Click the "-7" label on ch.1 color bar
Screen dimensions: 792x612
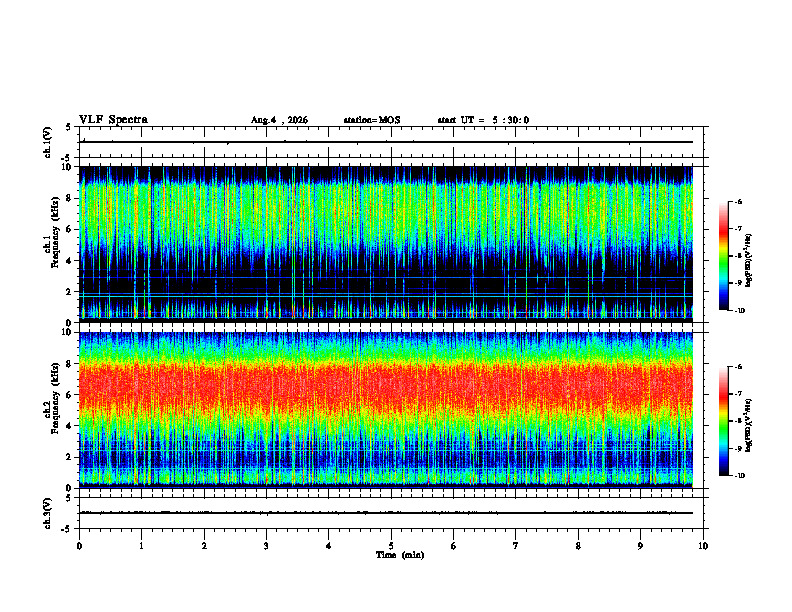pyautogui.click(x=739, y=229)
